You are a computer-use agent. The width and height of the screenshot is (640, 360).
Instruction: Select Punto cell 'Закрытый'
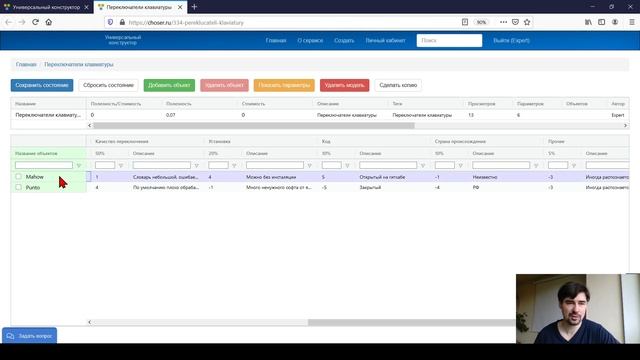pos(370,187)
